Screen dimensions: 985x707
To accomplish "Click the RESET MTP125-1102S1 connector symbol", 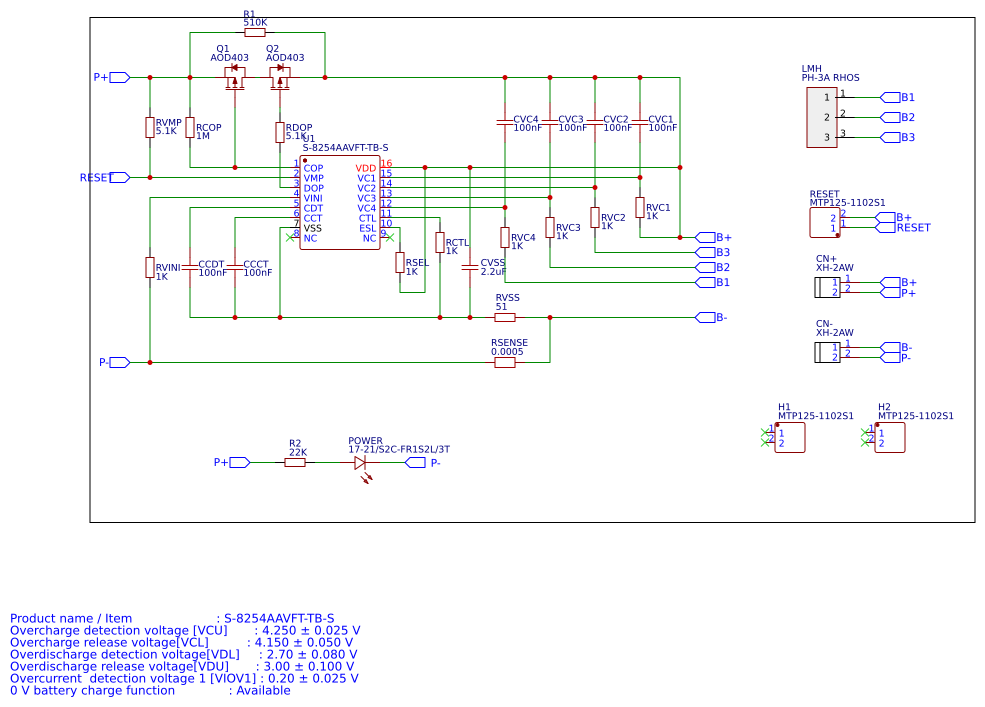I will 824,222.
